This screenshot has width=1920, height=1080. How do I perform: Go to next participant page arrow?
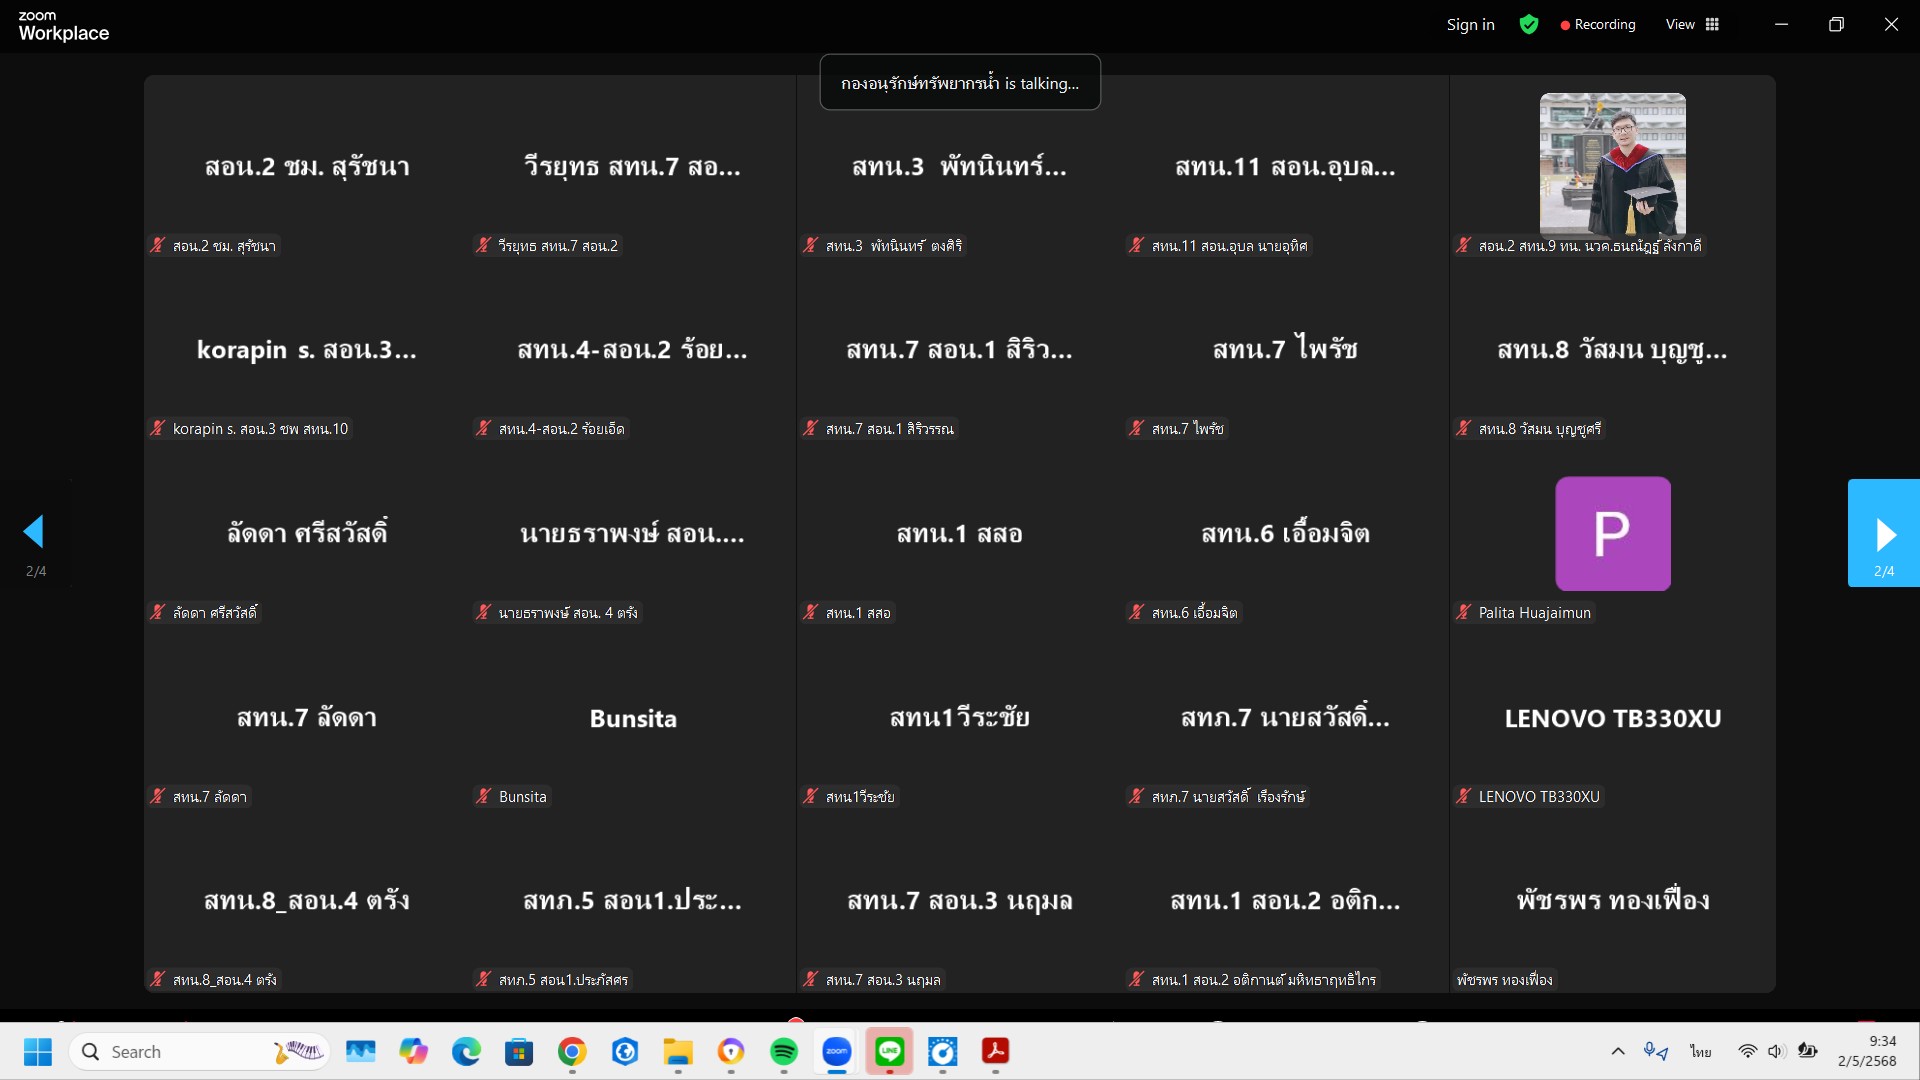pyautogui.click(x=1884, y=534)
